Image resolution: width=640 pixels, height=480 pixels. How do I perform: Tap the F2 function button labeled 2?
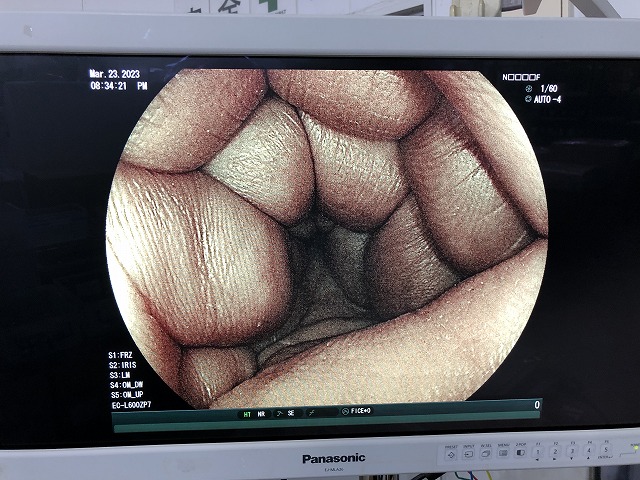point(555,451)
